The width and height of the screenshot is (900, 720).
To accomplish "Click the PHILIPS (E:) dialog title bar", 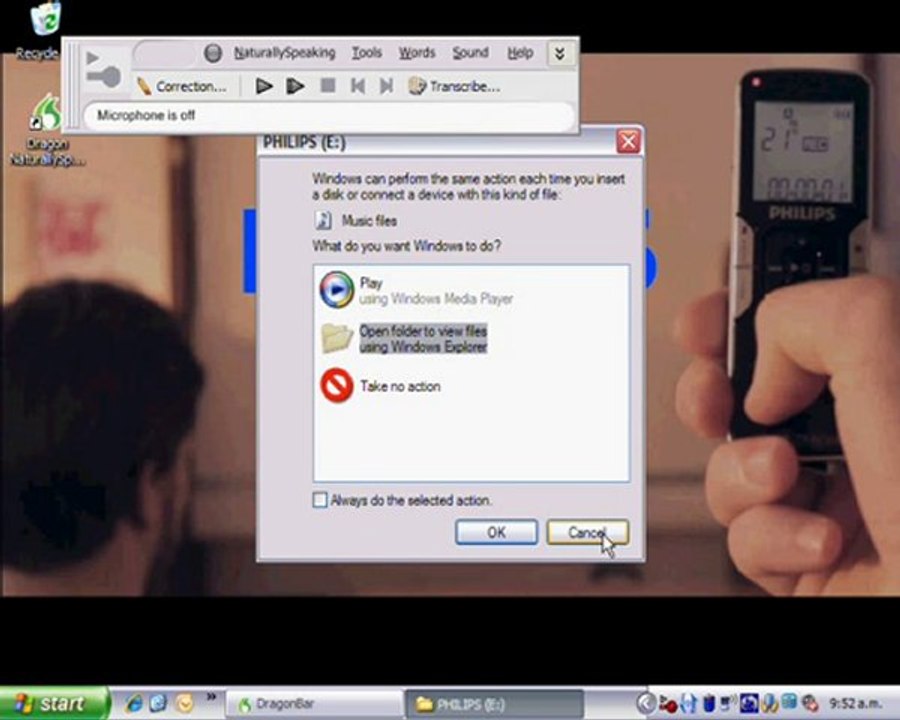I will [436, 142].
